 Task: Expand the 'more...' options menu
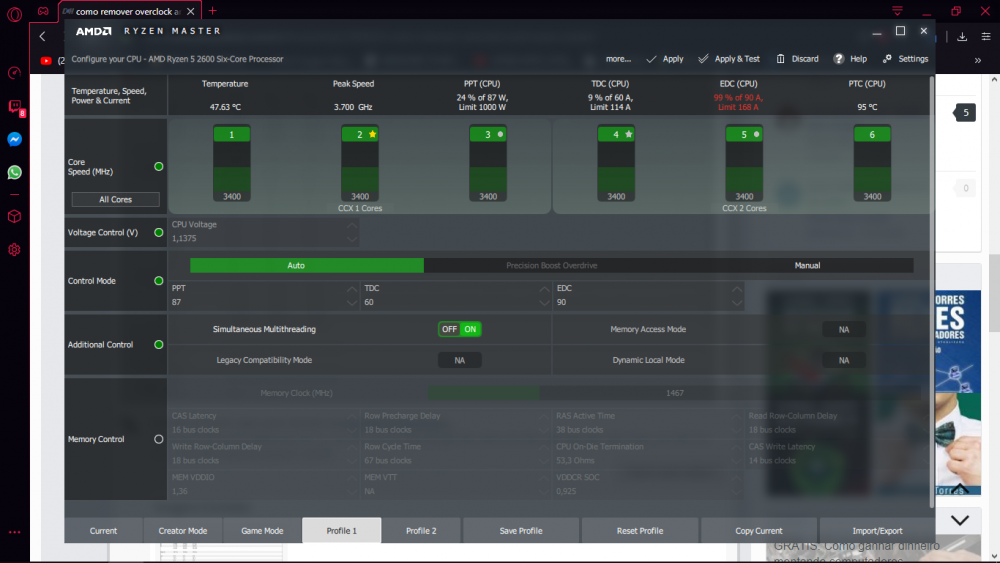click(x=618, y=59)
